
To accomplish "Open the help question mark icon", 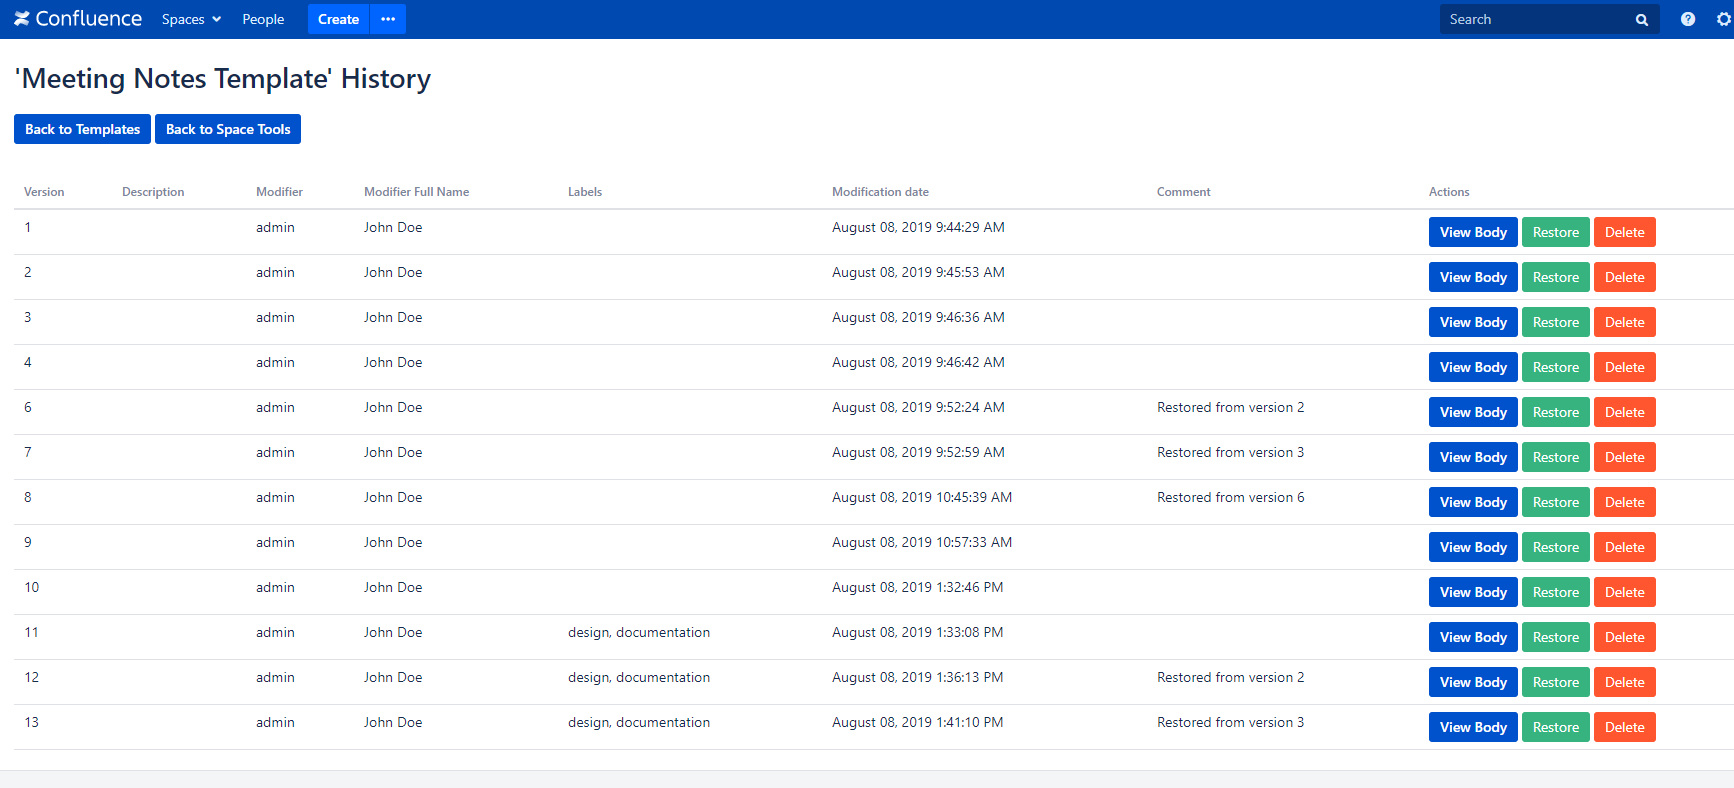I will (x=1687, y=19).
